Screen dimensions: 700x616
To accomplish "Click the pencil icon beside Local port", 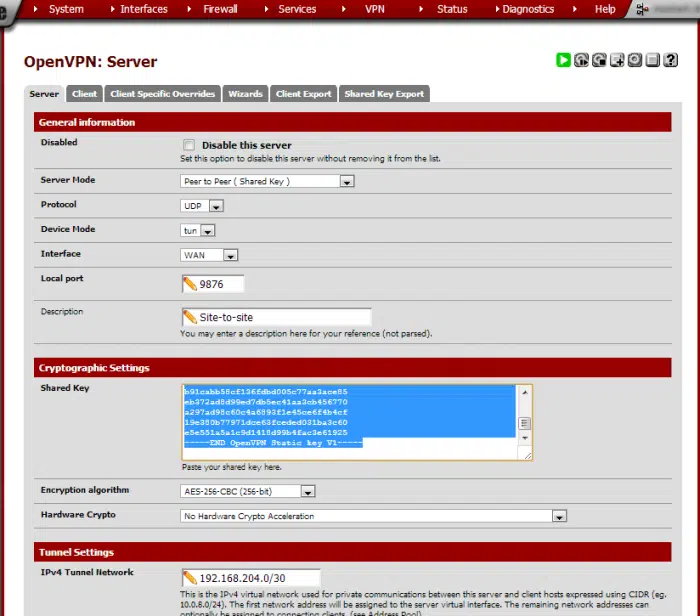I will coord(189,284).
